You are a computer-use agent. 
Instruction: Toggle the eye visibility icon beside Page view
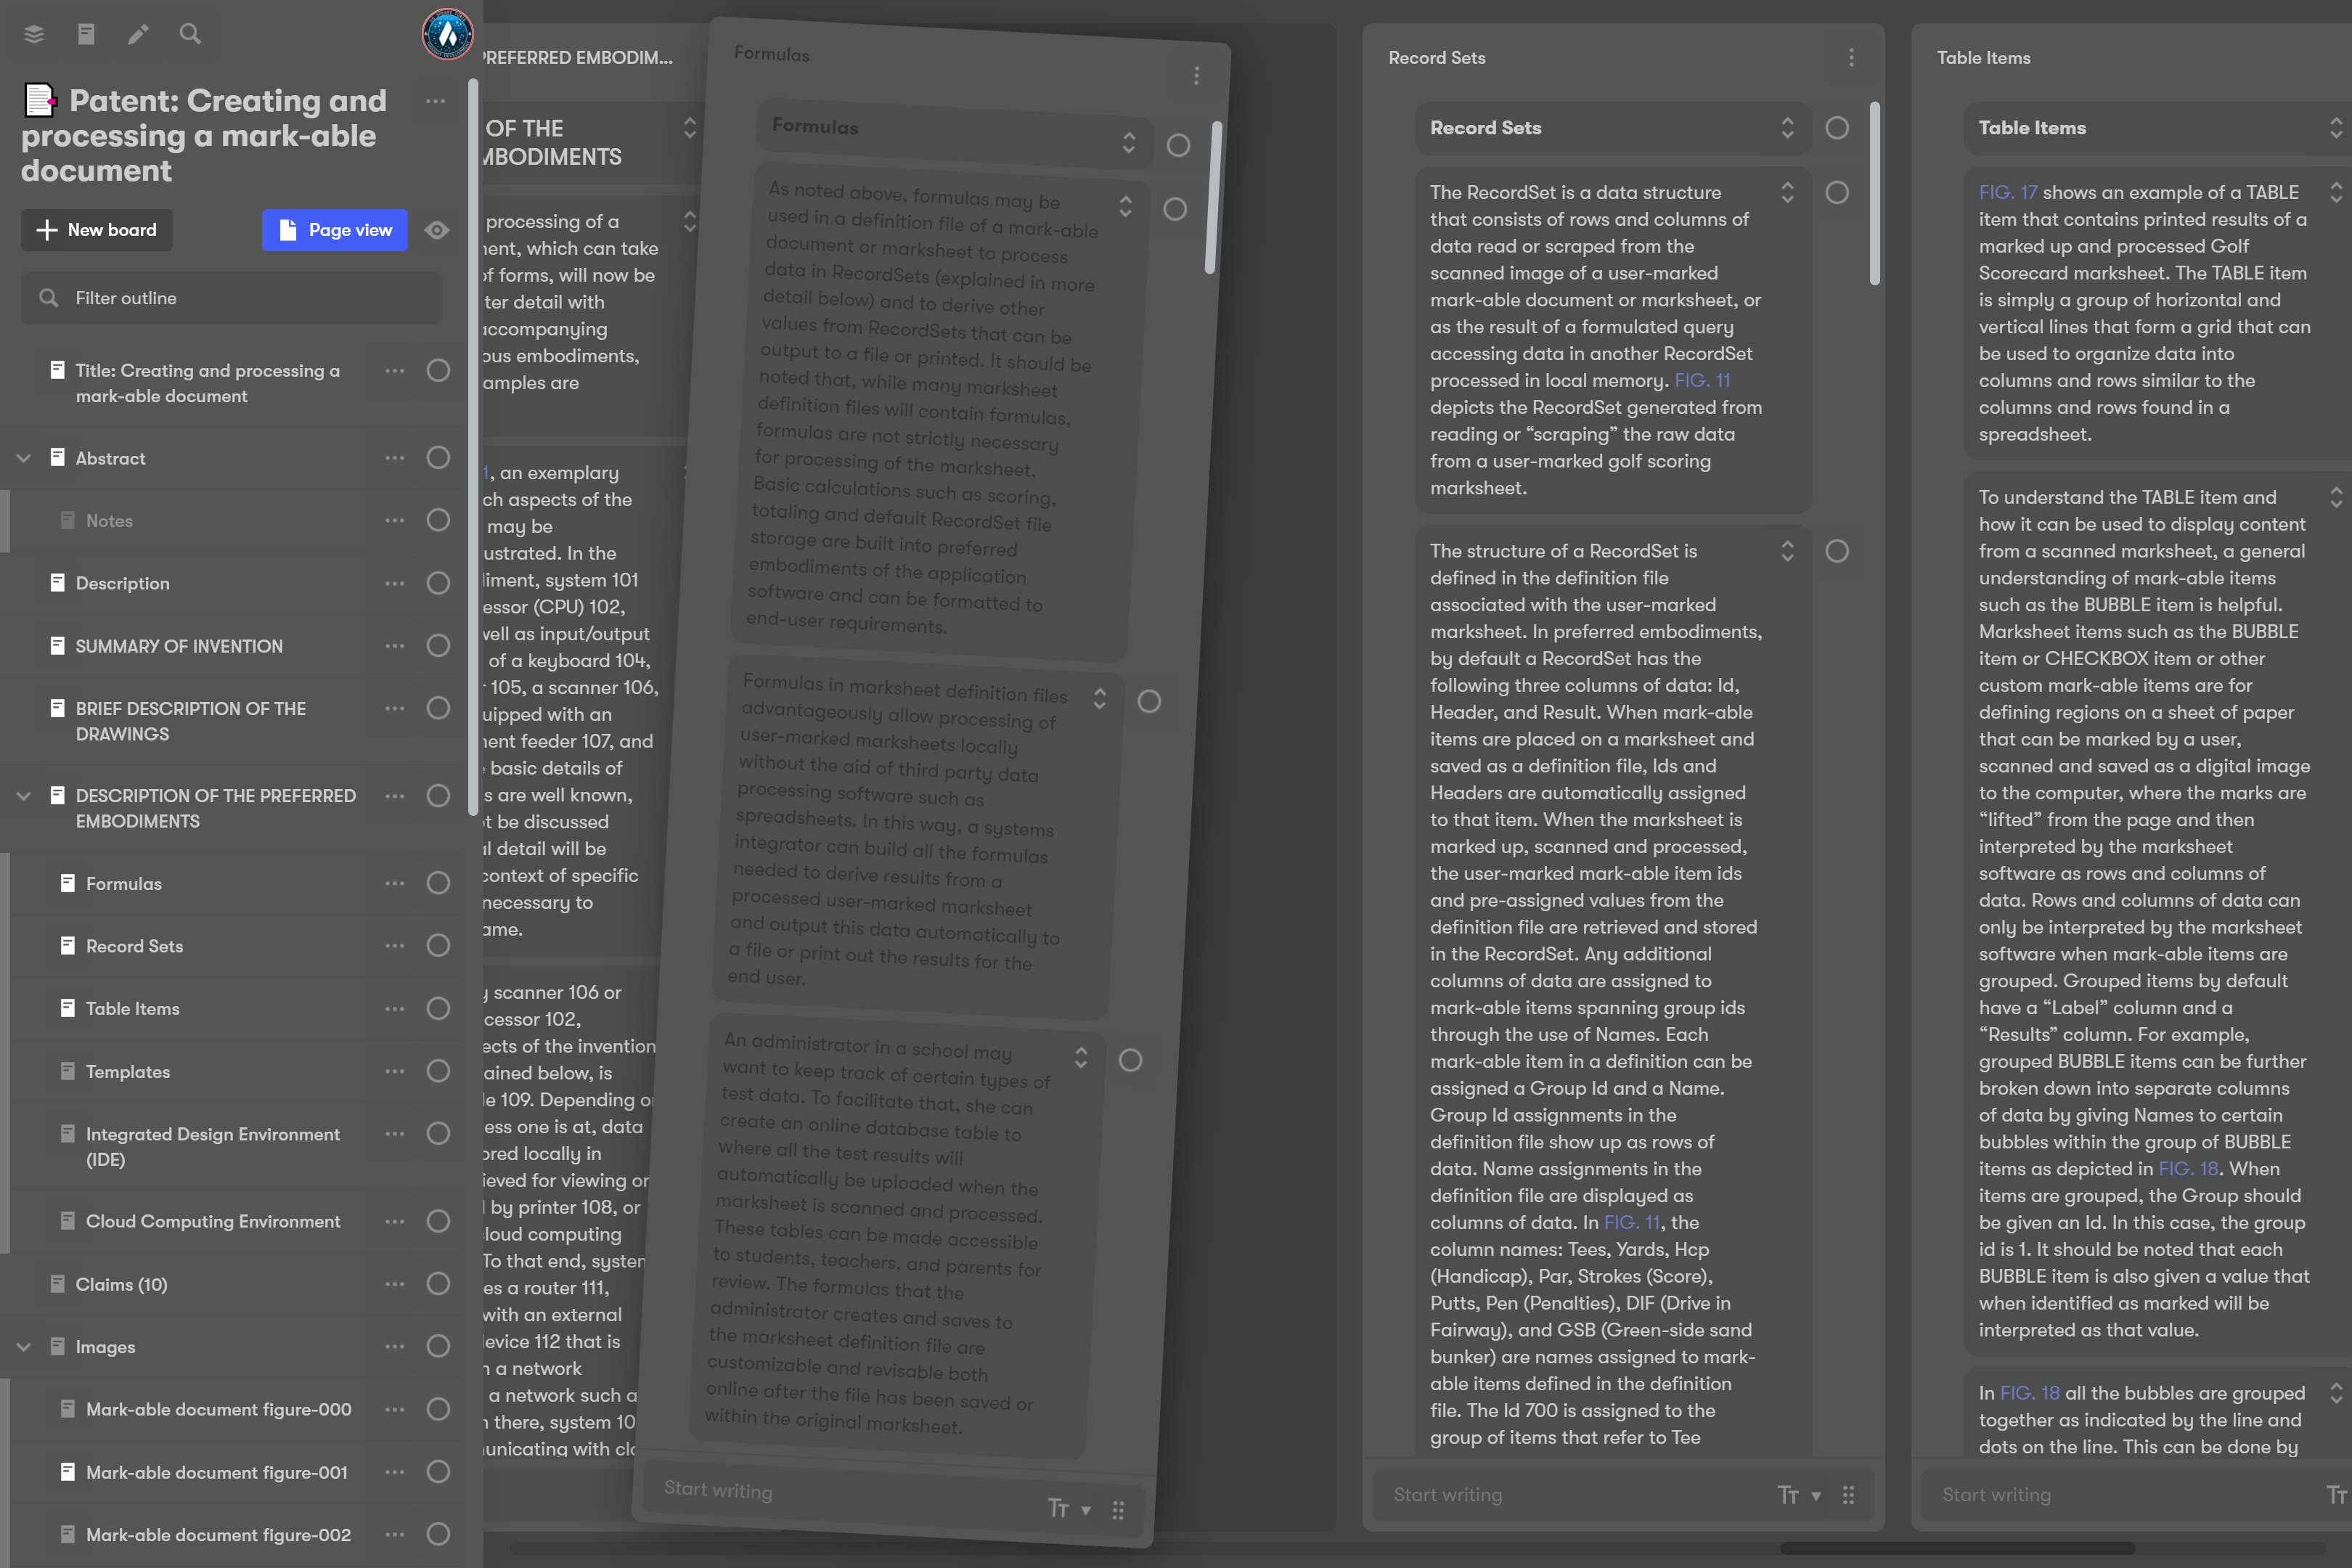[437, 230]
